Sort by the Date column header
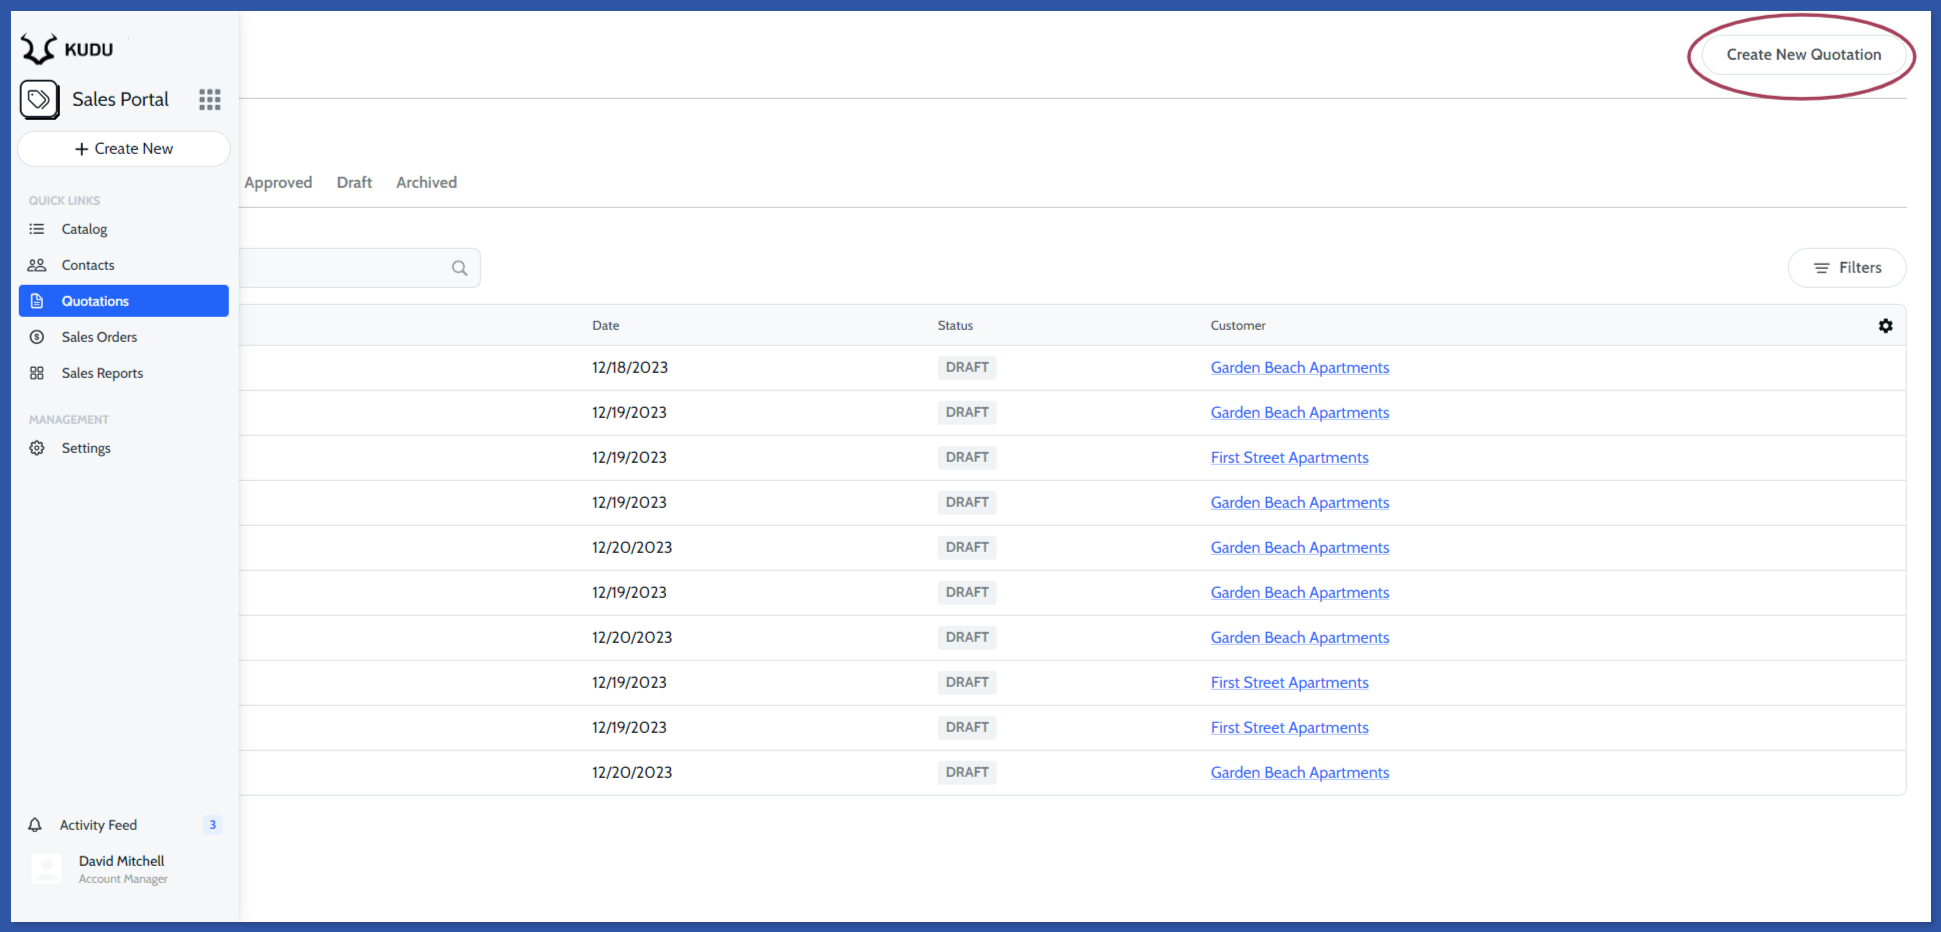The image size is (1941, 932). coord(605,326)
